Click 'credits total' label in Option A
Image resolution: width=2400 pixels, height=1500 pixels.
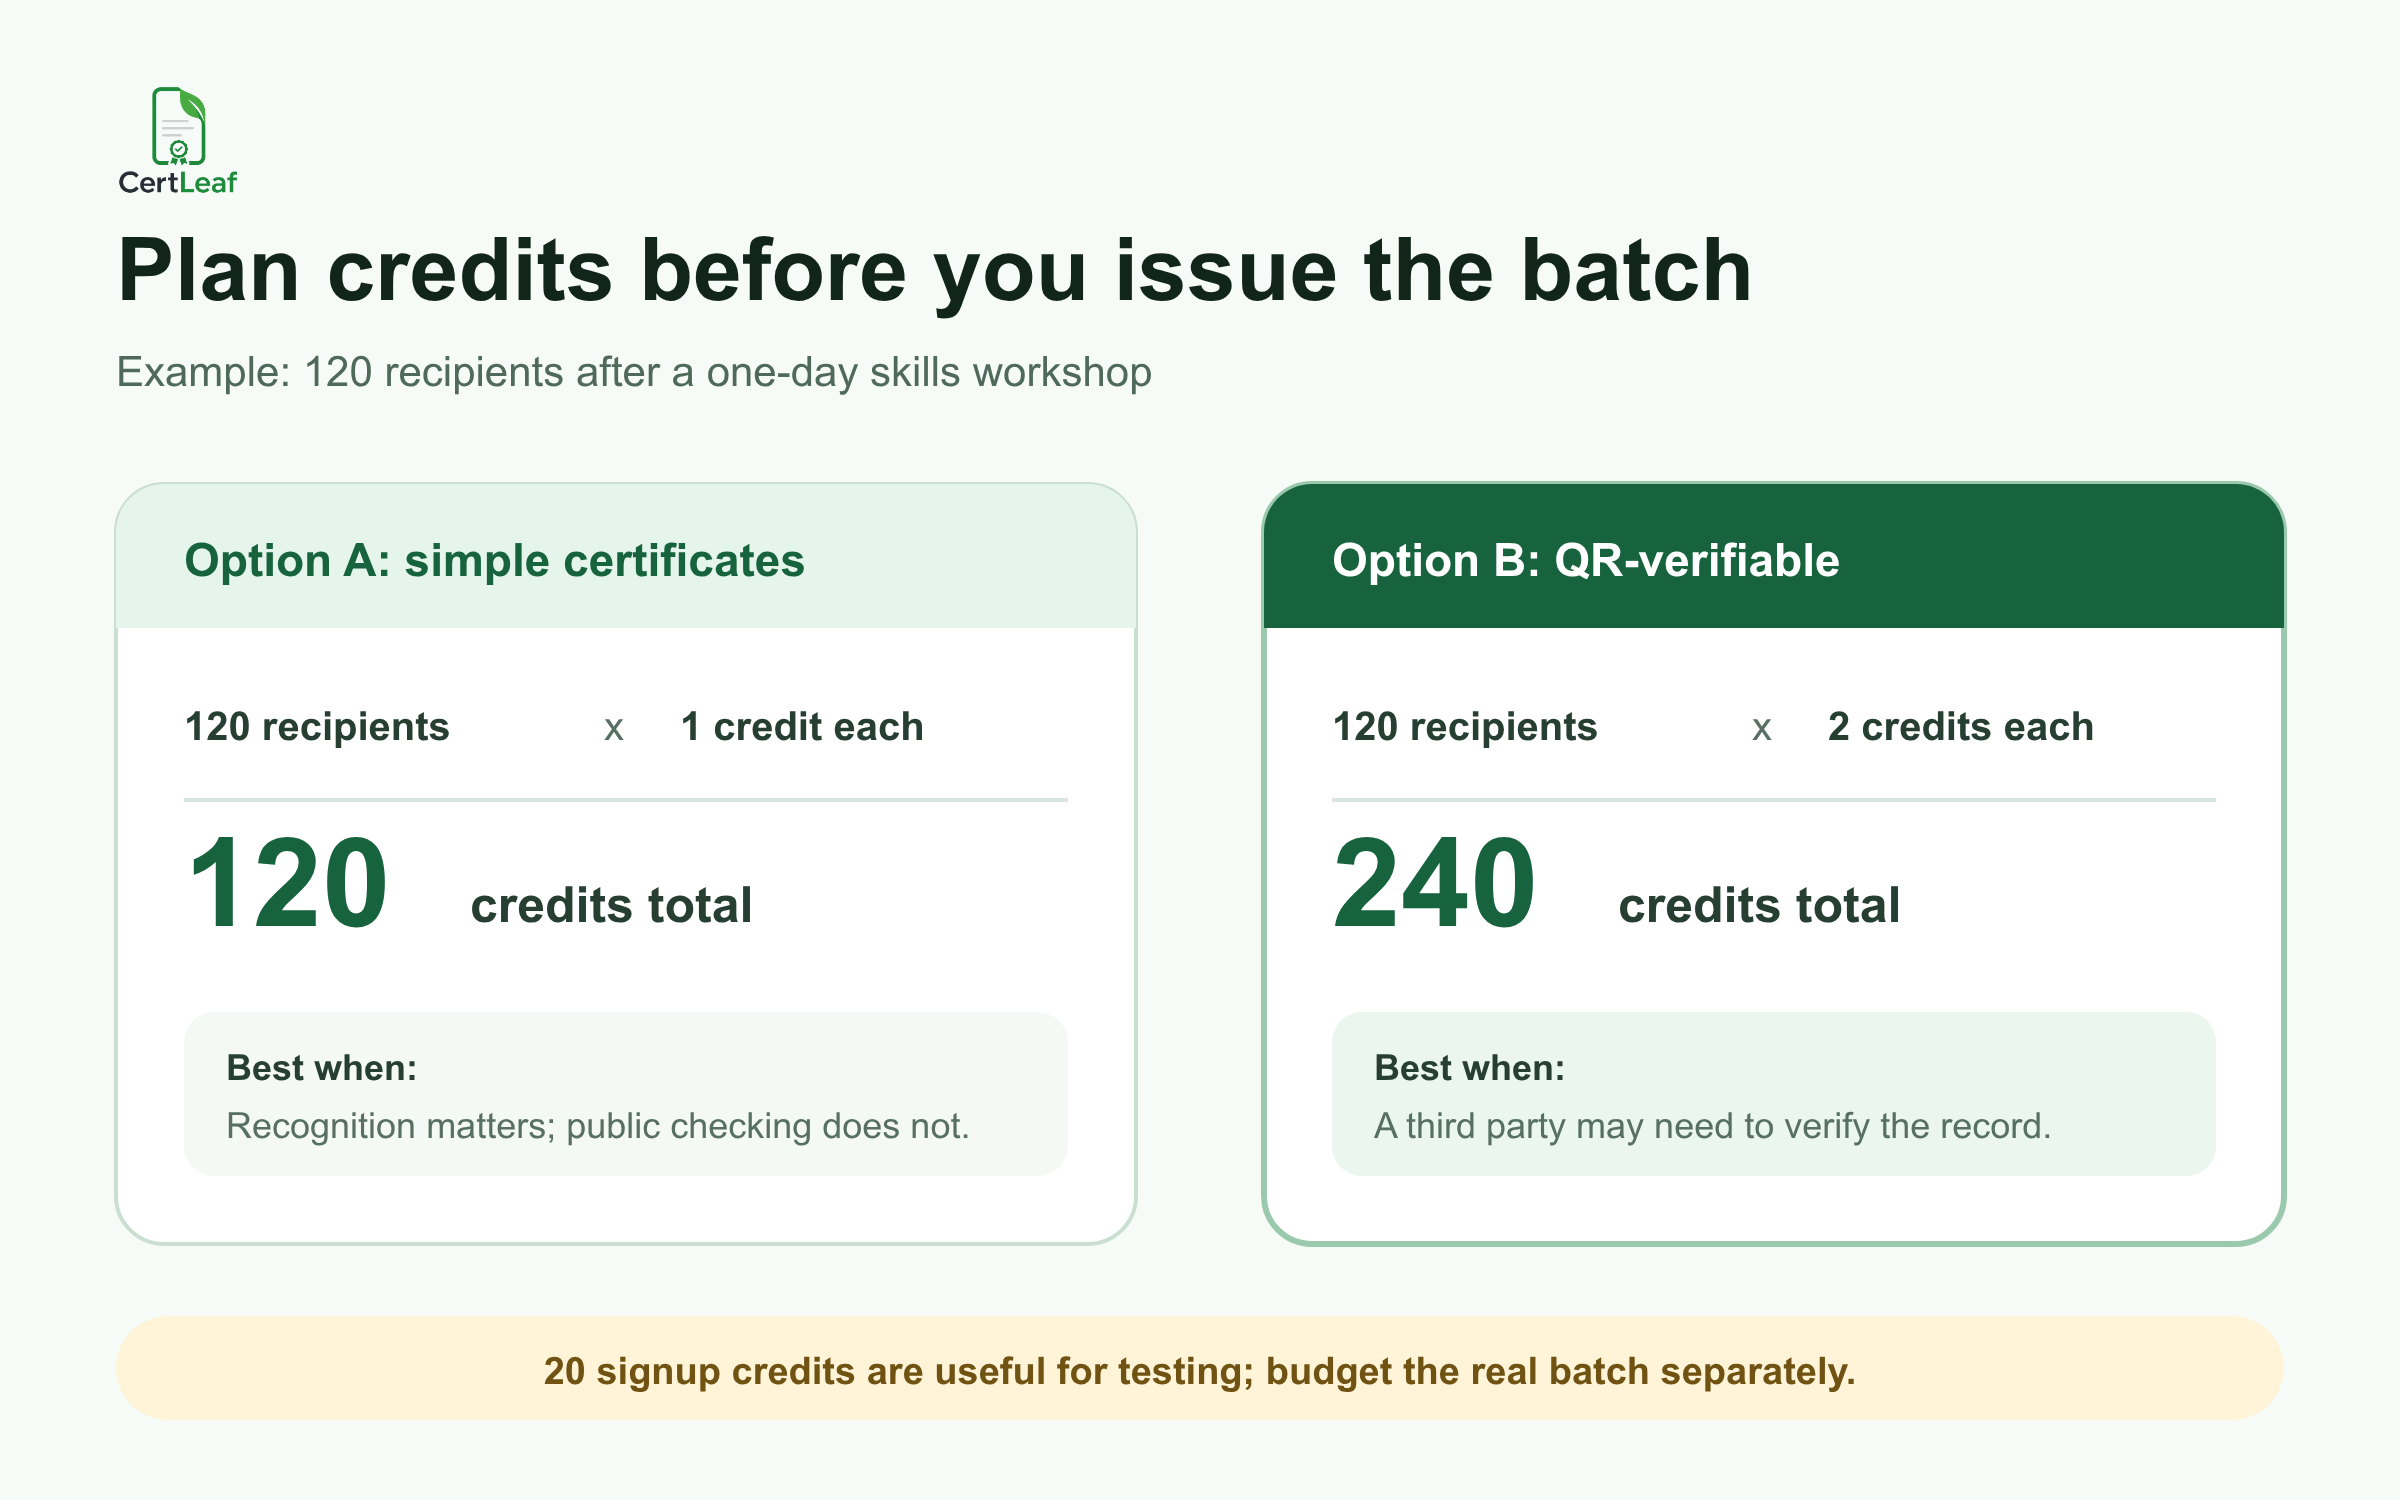tap(612, 905)
